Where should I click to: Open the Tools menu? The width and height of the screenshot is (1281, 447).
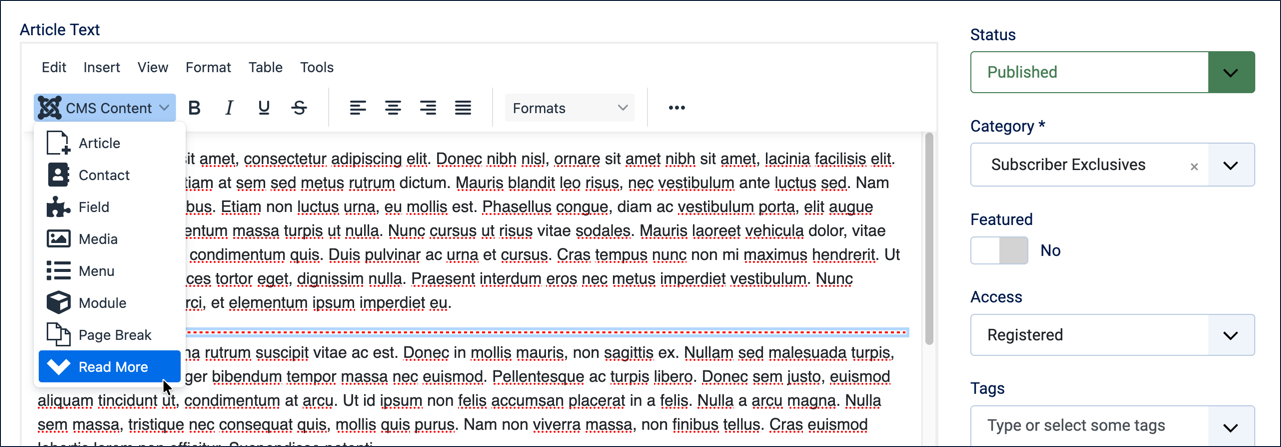click(x=317, y=67)
